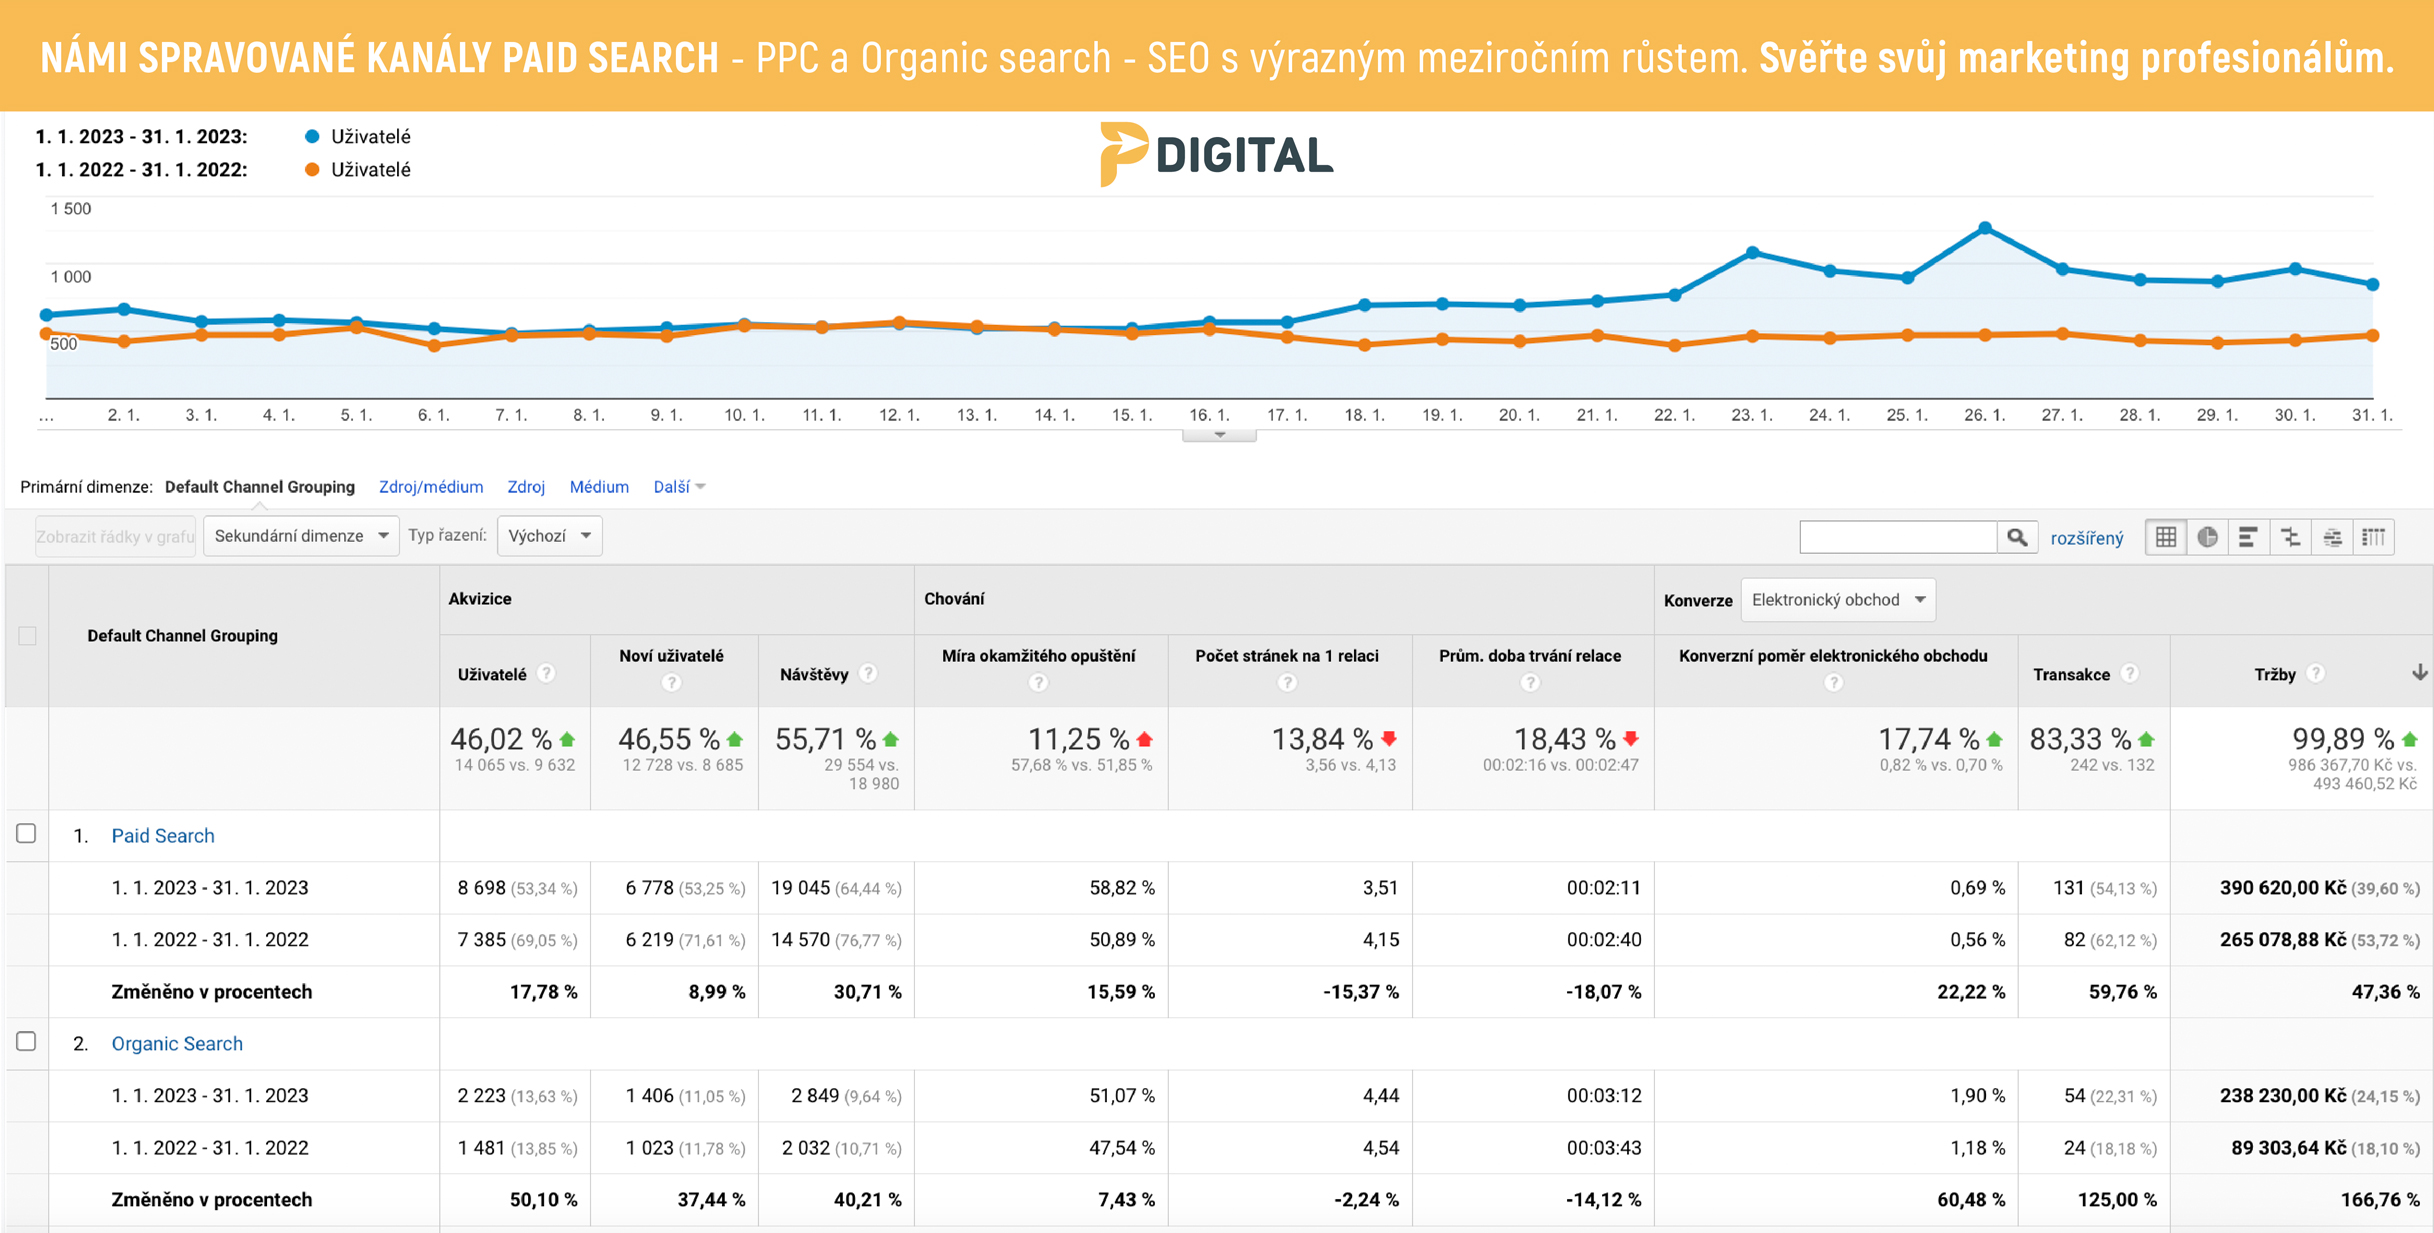Open the Výchozí sort type dropdown

click(549, 536)
